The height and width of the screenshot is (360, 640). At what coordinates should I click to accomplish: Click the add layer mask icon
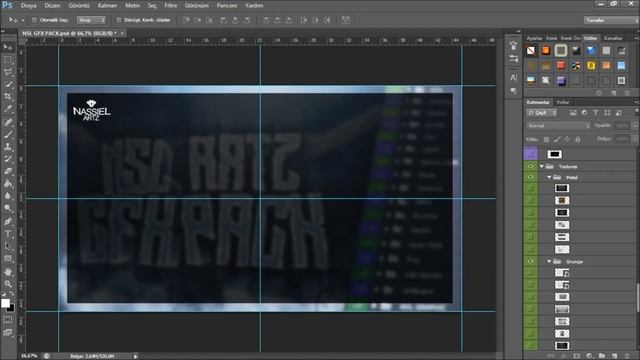point(576,356)
